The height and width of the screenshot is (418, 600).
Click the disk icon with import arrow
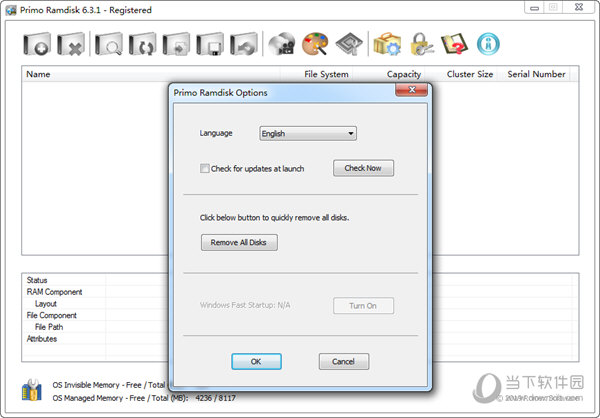pyautogui.click(x=176, y=44)
